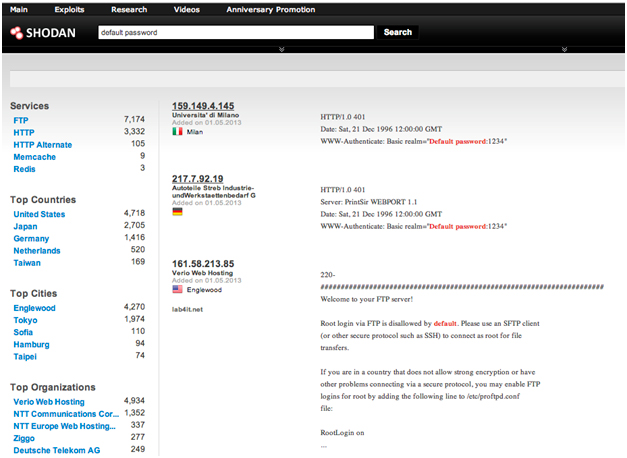Click the Search button
The image size is (627, 458).
pos(397,32)
